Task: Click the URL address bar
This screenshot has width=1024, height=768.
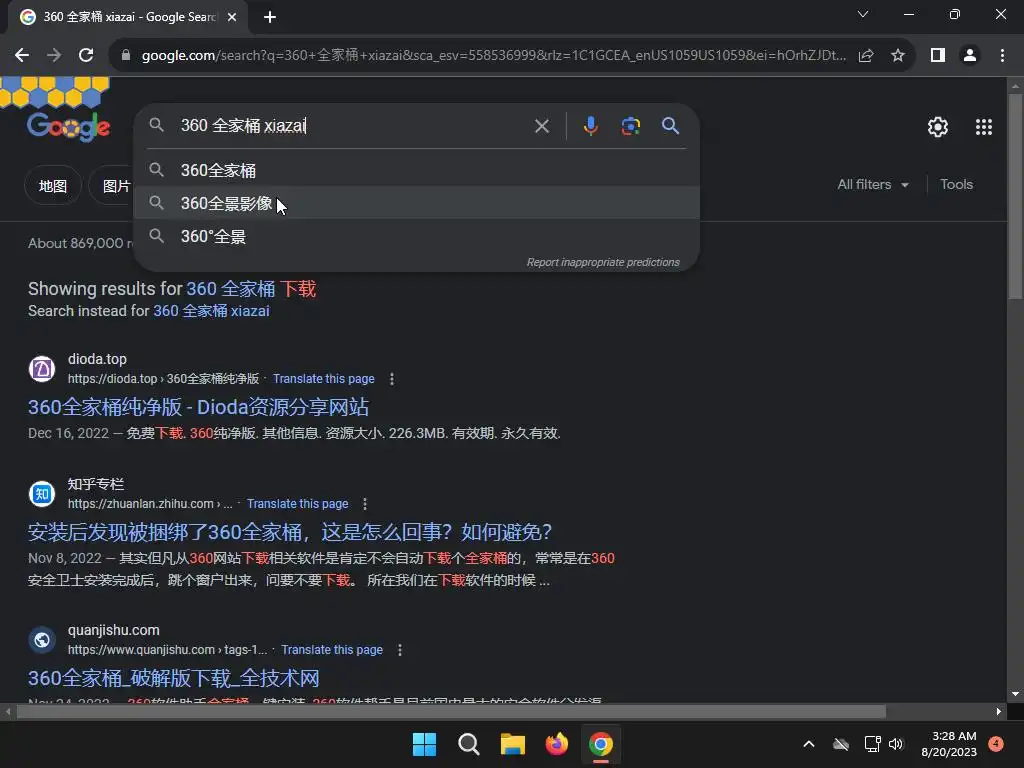Action: 493,56
